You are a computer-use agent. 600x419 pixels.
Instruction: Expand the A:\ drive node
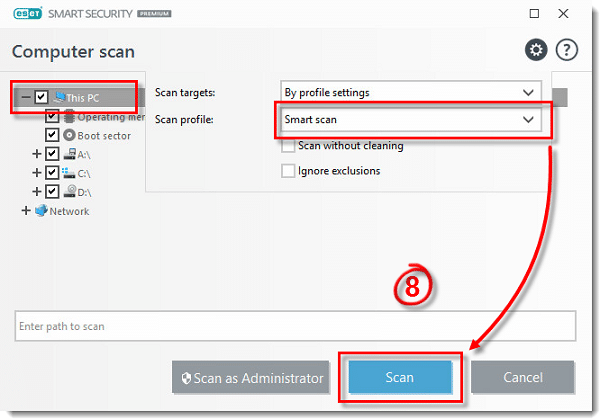coord(36,154)
